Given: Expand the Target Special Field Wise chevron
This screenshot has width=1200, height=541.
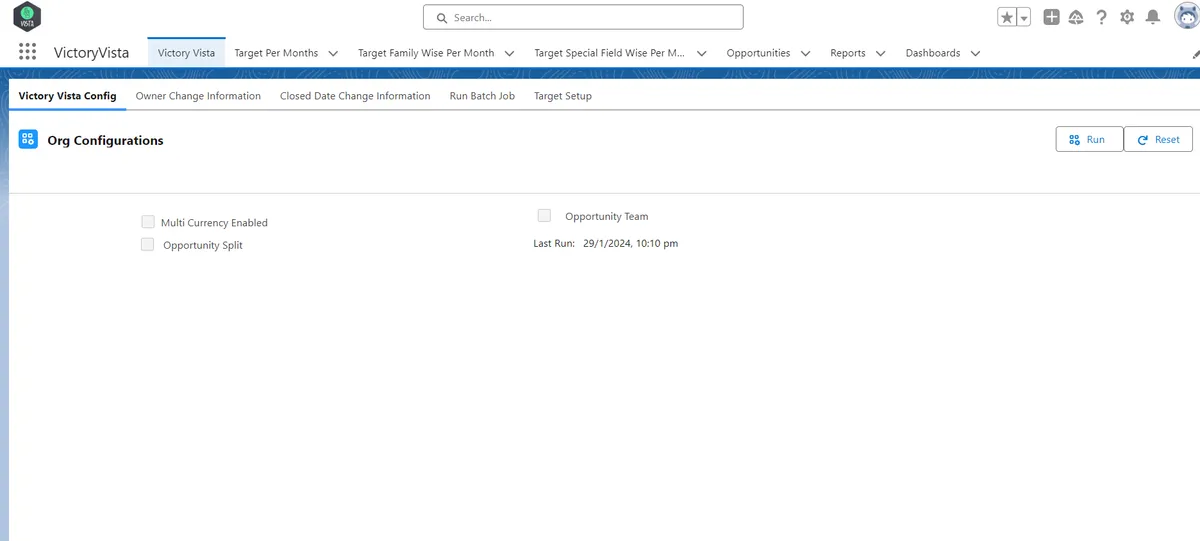Looking at the screenshot, I should click(702, 53).
